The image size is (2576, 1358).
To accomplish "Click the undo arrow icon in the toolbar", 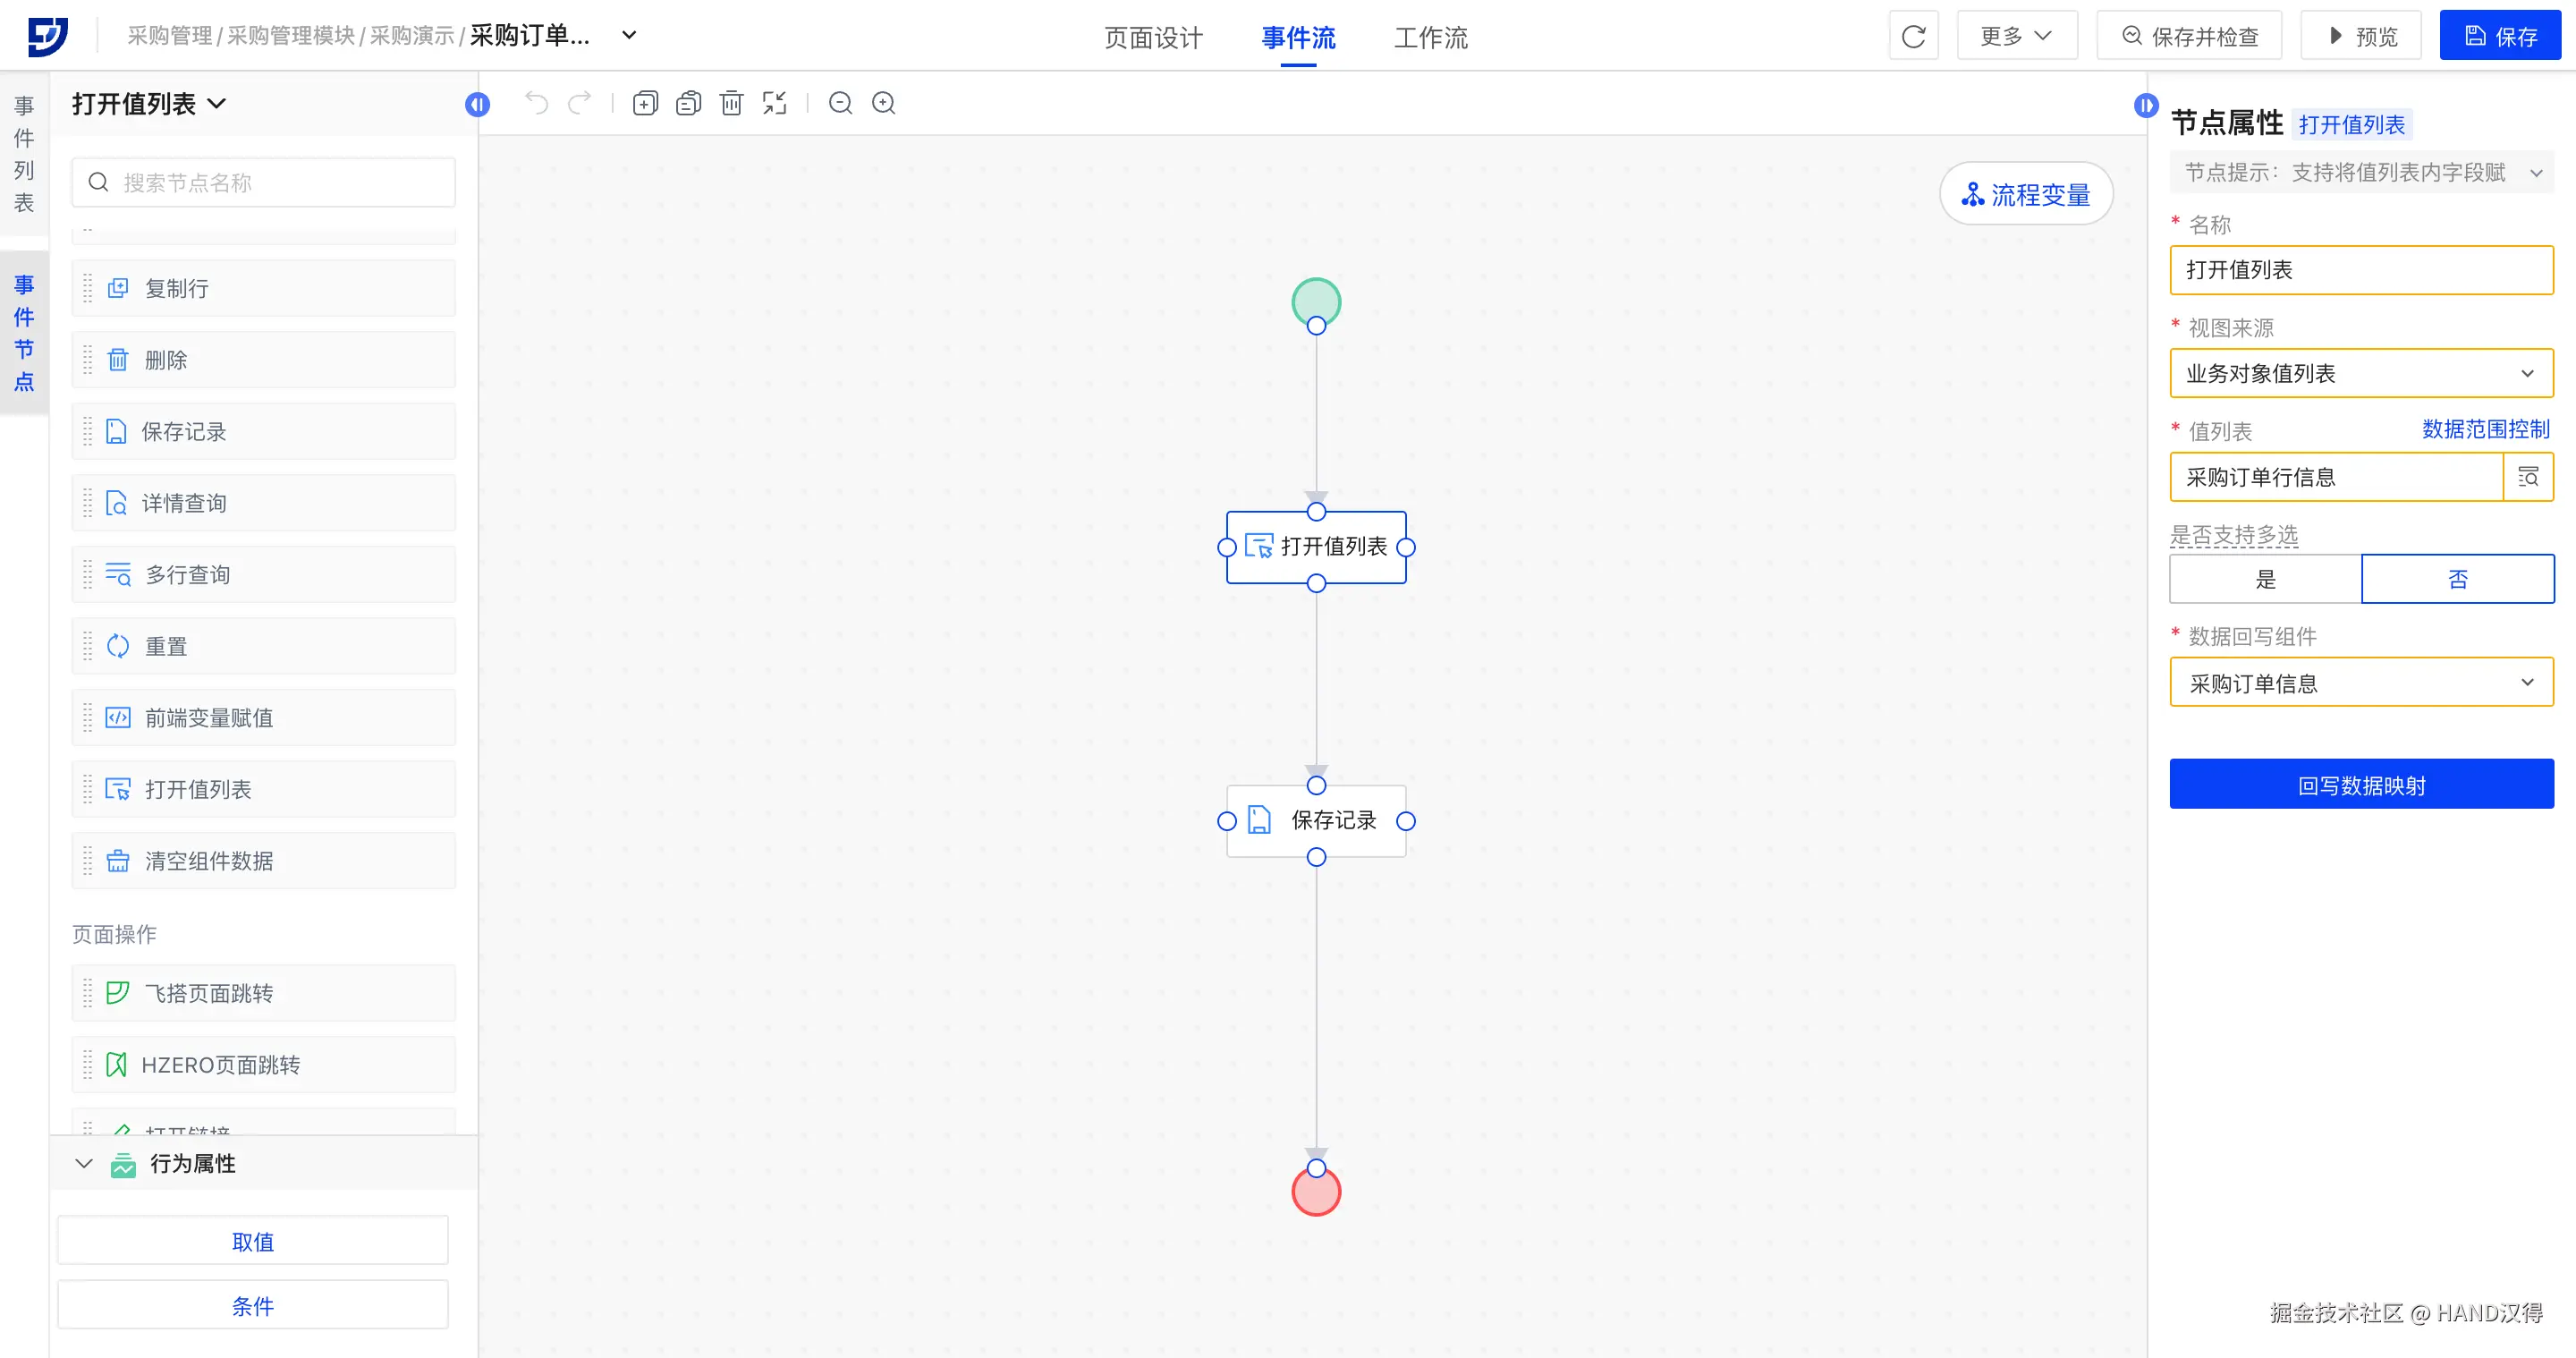I will pyautogui.click(x=537, y=103).
